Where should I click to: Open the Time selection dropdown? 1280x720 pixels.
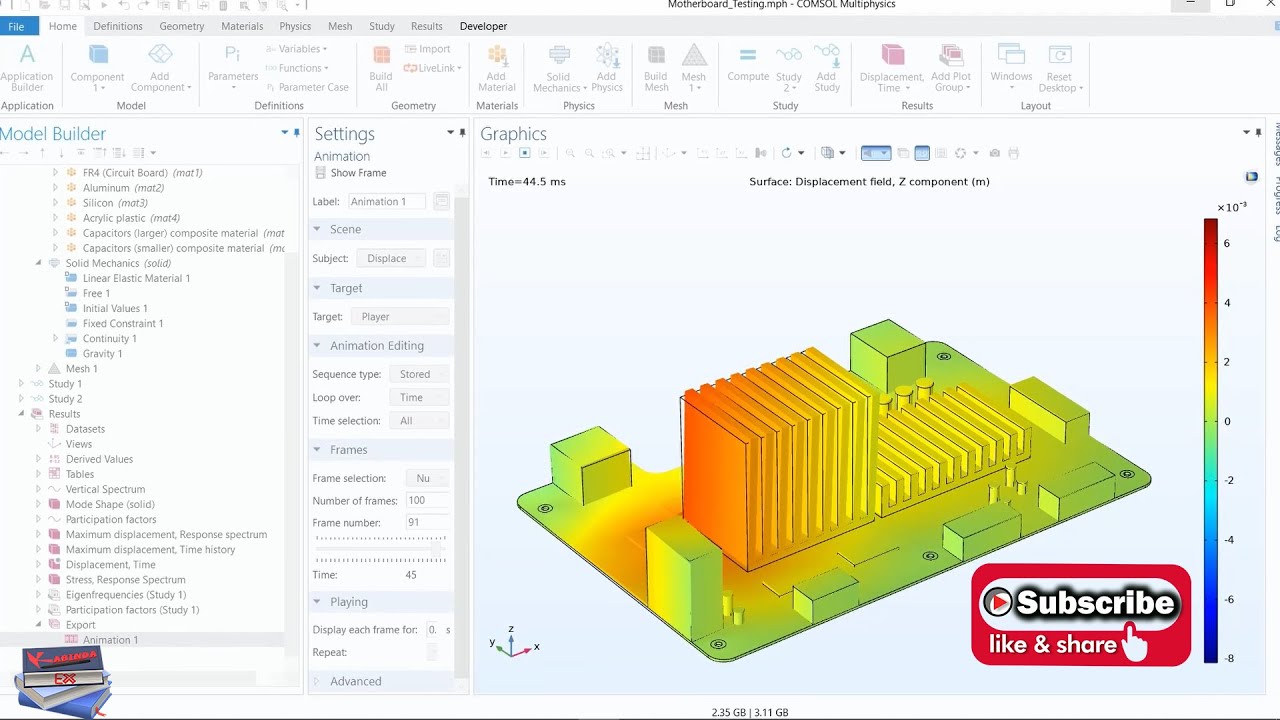click(419, 421)
